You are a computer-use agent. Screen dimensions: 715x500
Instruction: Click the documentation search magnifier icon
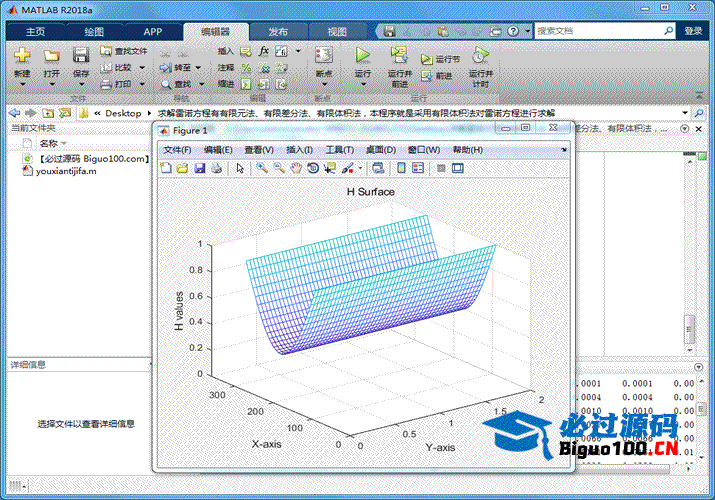668,31
